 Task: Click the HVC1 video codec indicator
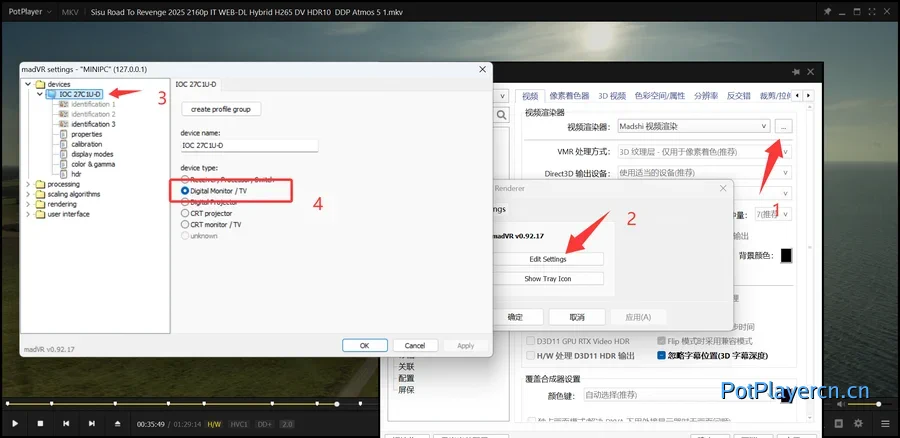[239, 424]
